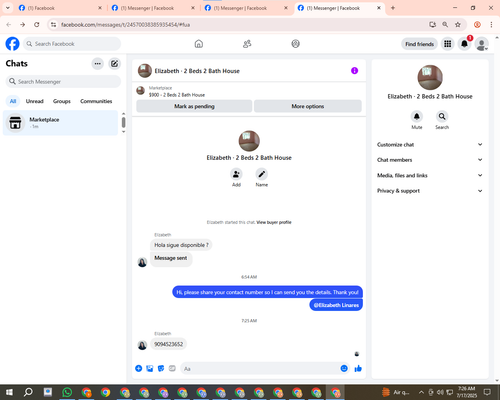
Task: Click Find friends button
Action: click(x=419, y=44)
